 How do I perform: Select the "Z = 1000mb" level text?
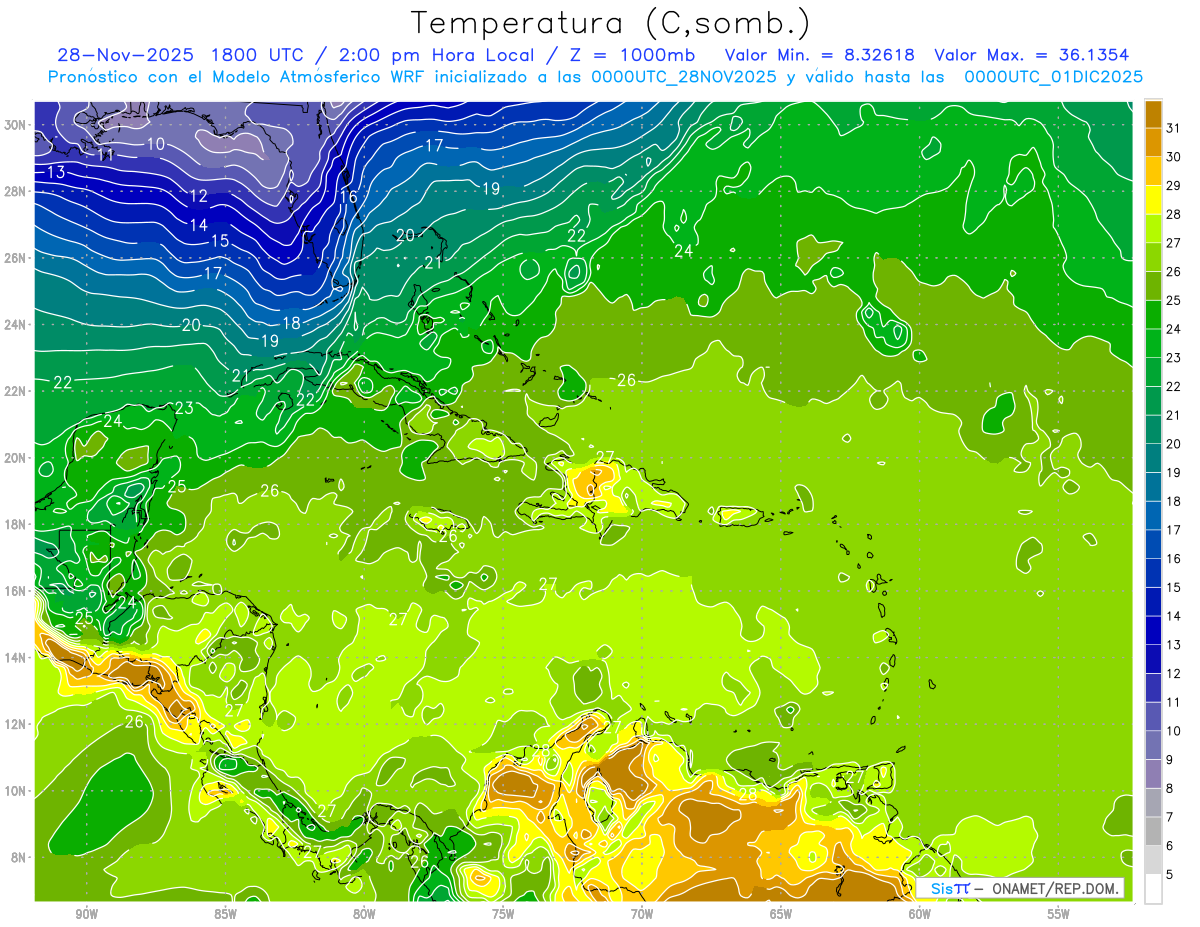635,55
